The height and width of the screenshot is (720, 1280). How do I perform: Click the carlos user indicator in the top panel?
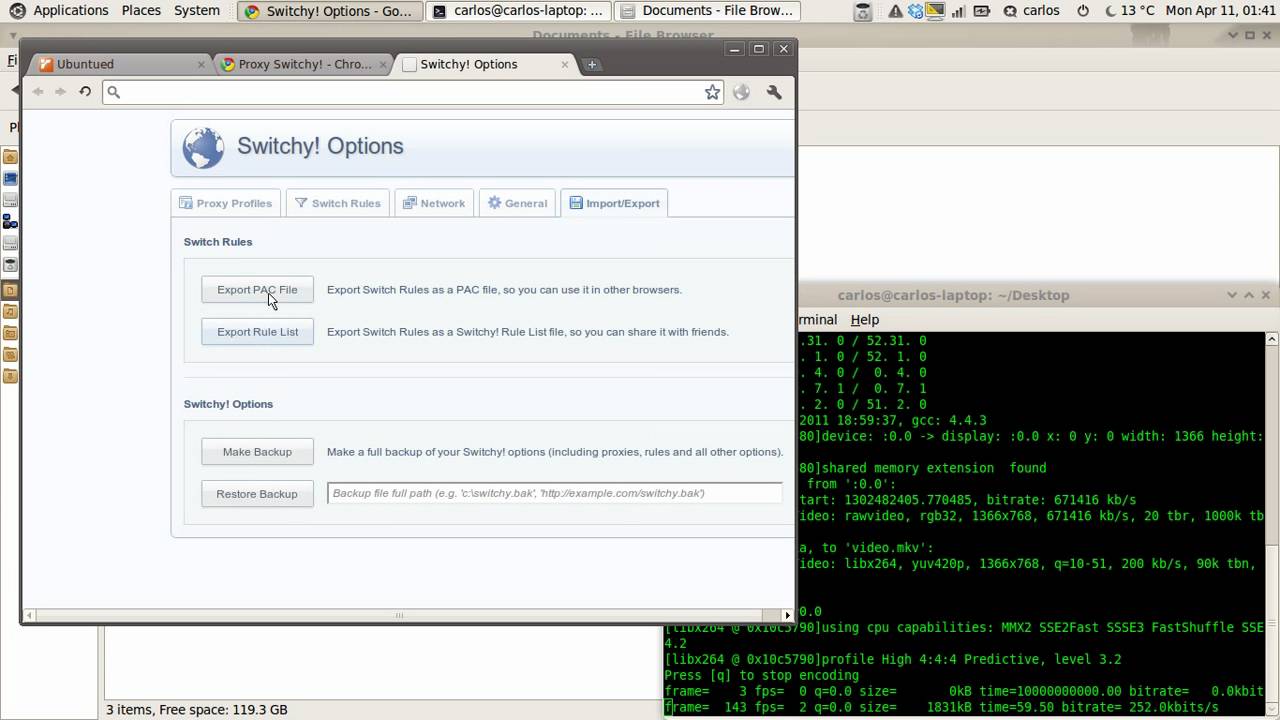(1032, 11)
